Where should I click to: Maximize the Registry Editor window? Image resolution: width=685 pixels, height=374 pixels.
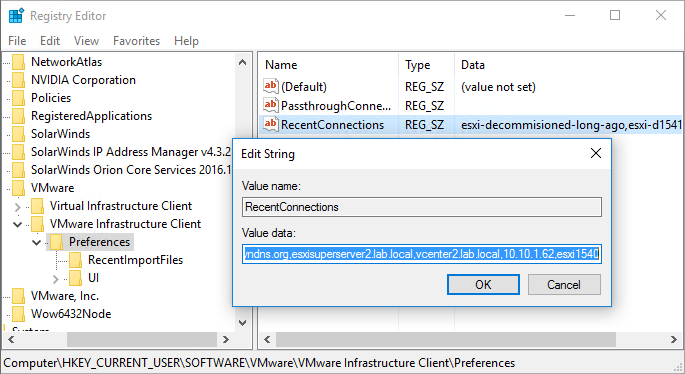(615, 16)
